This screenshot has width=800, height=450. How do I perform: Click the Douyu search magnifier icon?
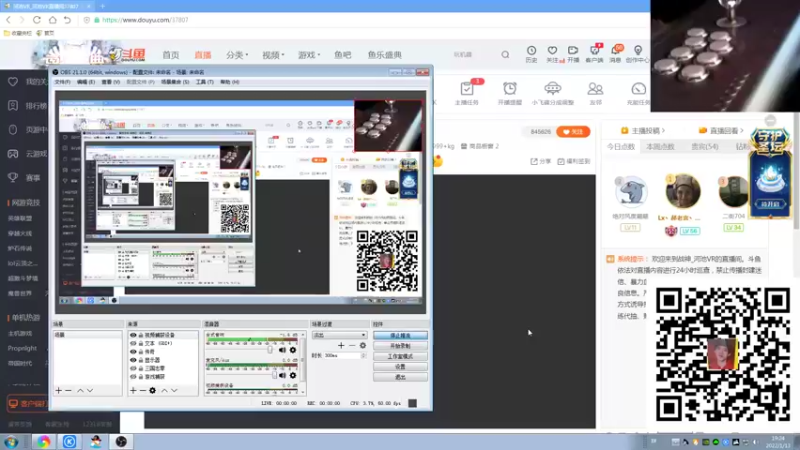pos(505,55)
